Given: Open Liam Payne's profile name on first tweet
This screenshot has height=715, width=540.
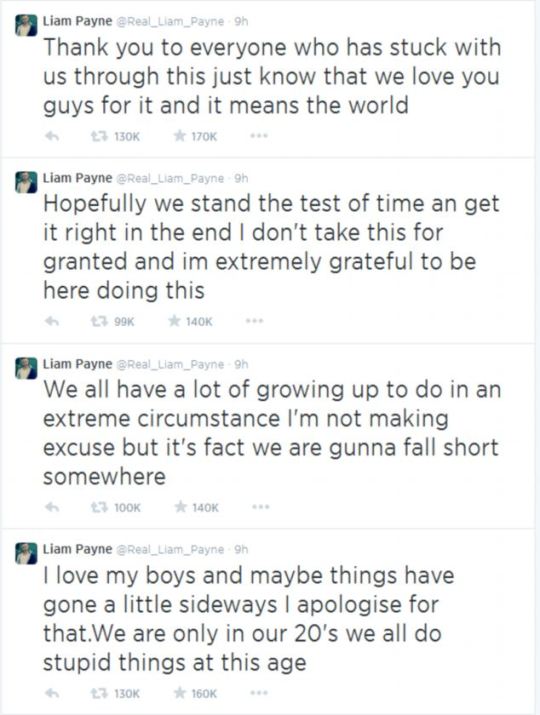Looking at the screenshot, I should pyautogui.click(x=77, y=22).
